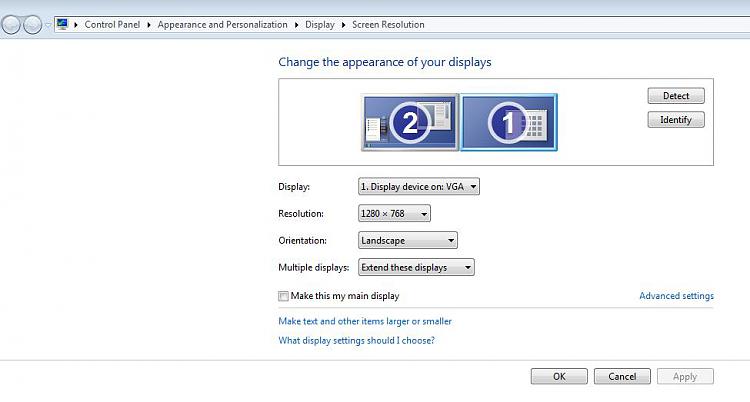Click the Cancel button

622,376
